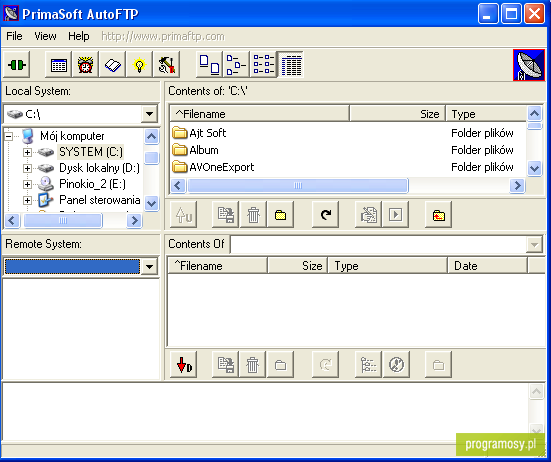The height and width of the screenshot is (462, 551).
Task: Select the Album folder
Action: (x=195, y=150)
